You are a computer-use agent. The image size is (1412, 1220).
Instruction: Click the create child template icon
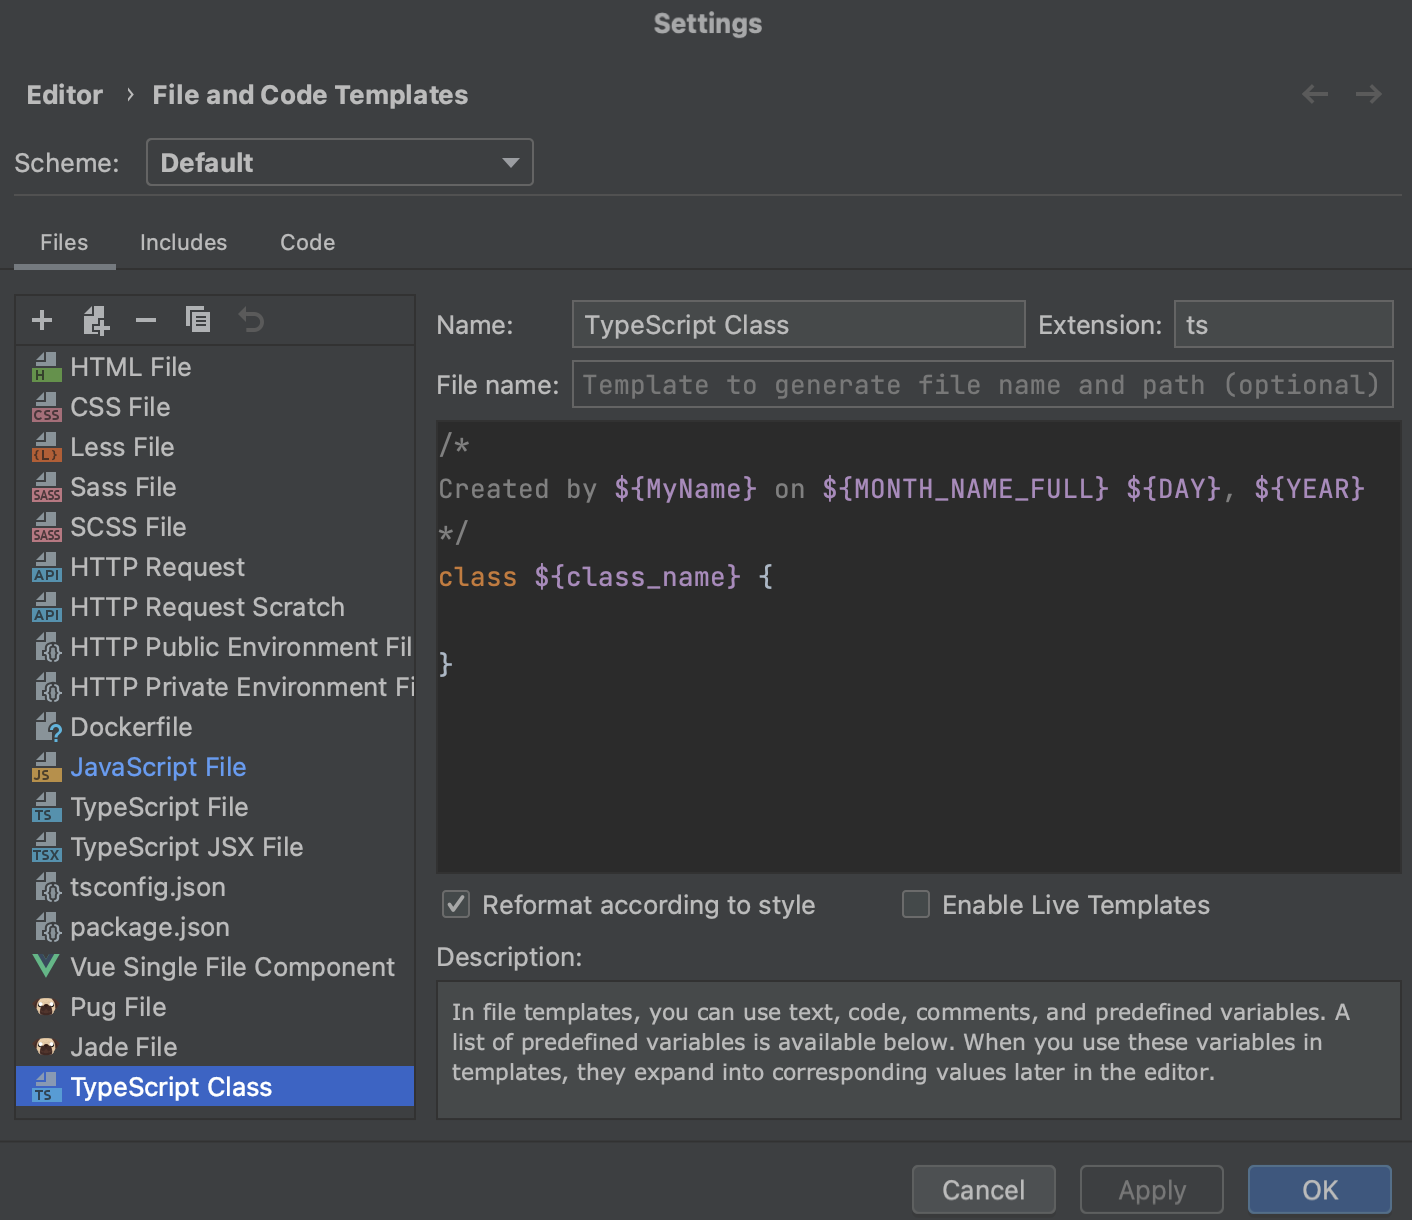[x=95, y=320]
